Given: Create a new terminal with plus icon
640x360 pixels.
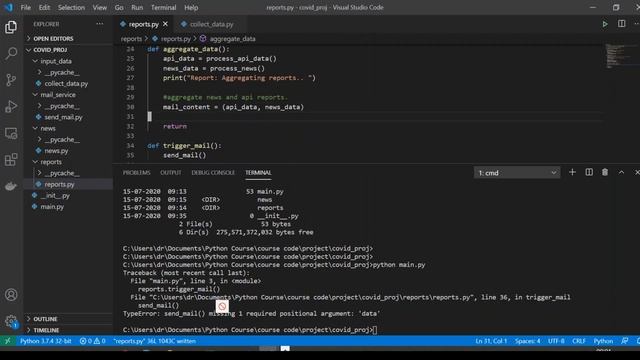Looking at the screenshot, I should pos(572,172).
